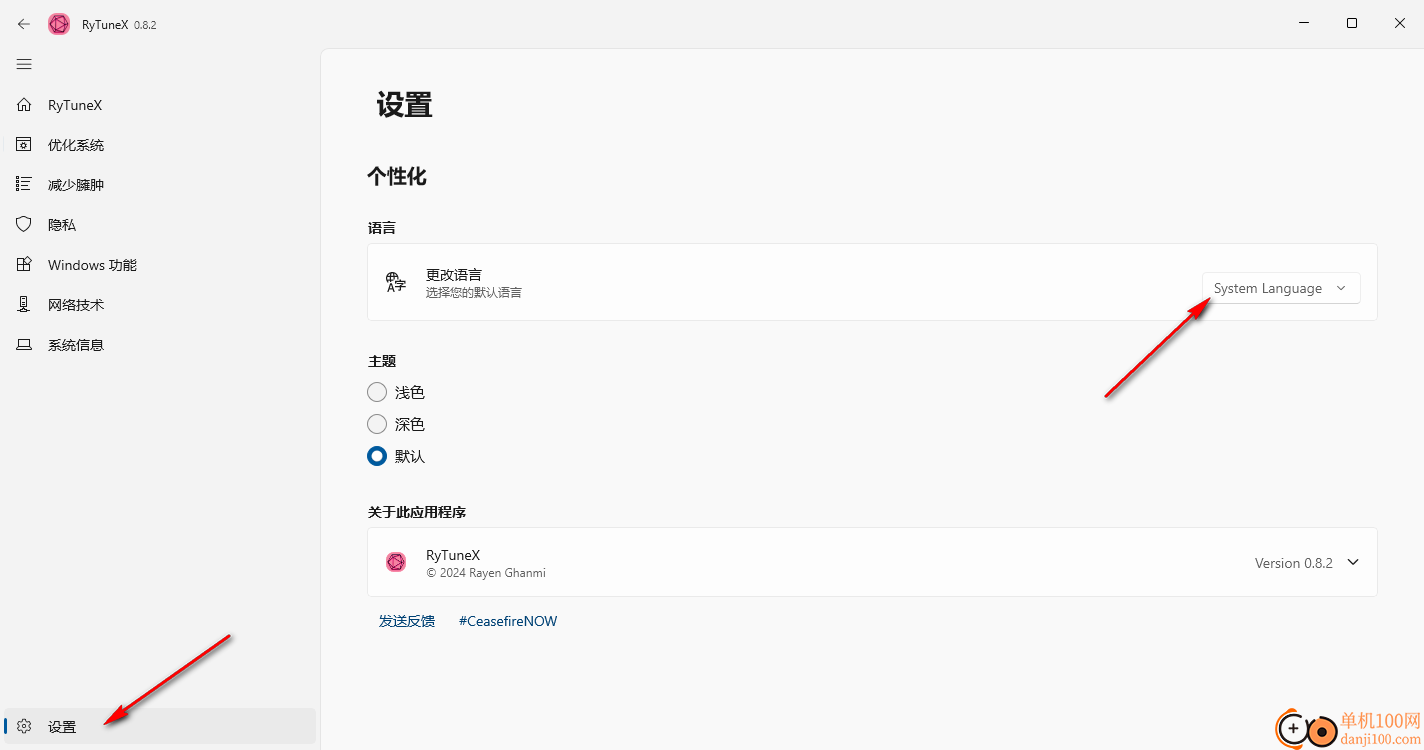
Task: Click the Windows 功能 grid icon
Action: [24, 265]
